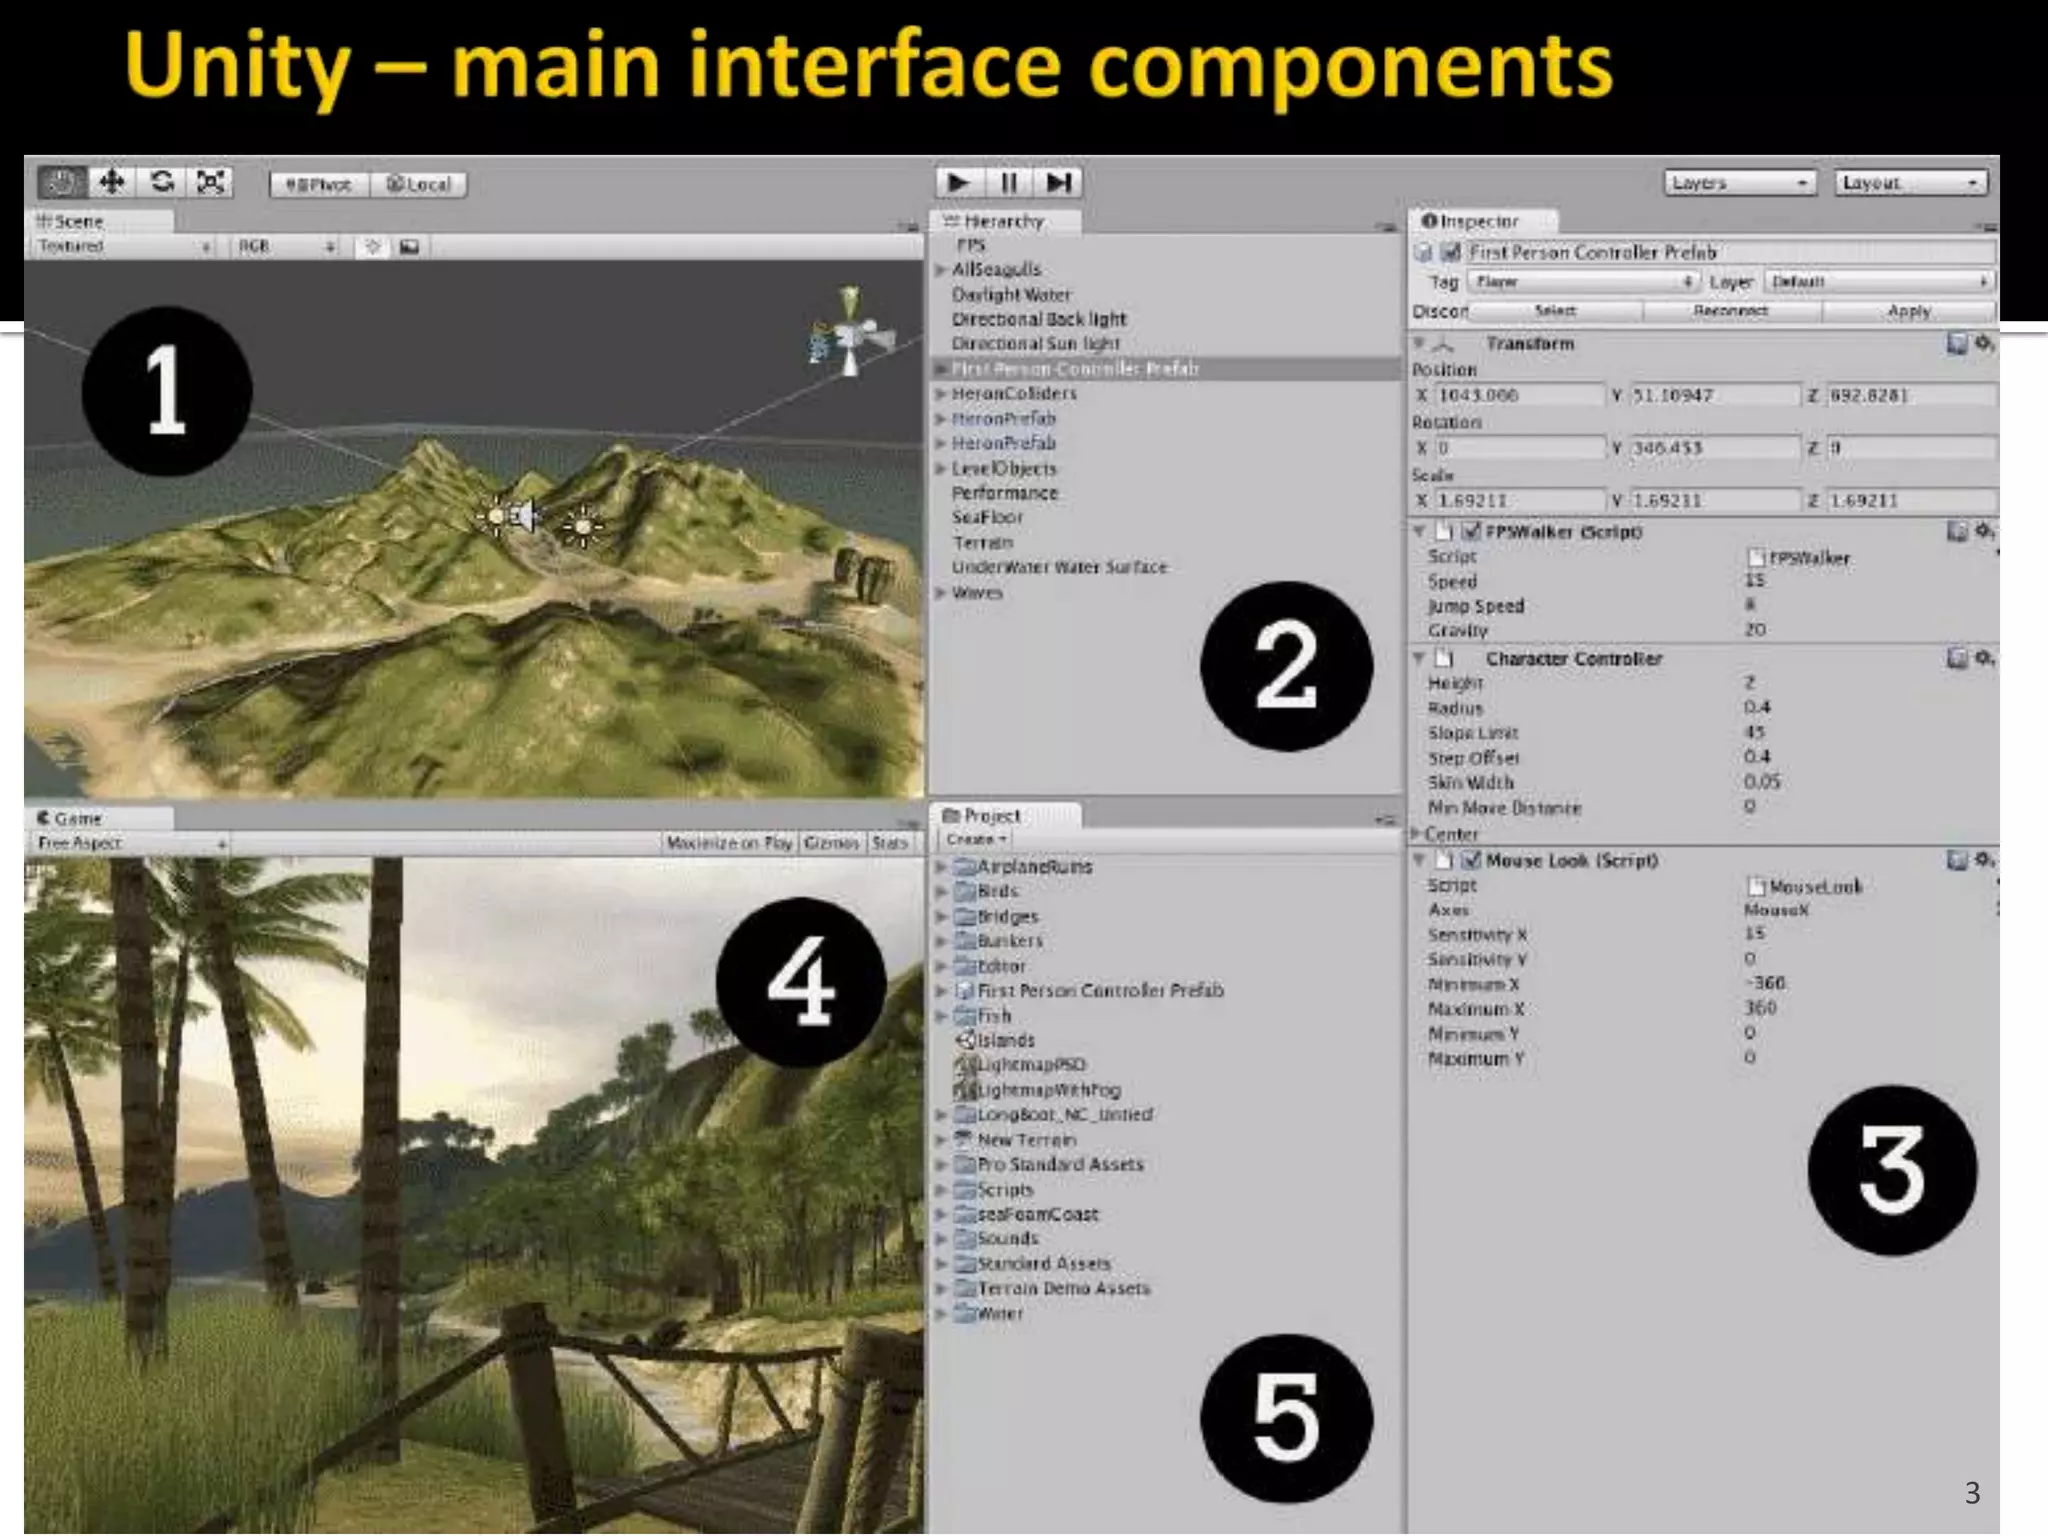Switch to the Game tab
The height and width of the screenshot is (1536, 2048).
click(x=76, y=818)
